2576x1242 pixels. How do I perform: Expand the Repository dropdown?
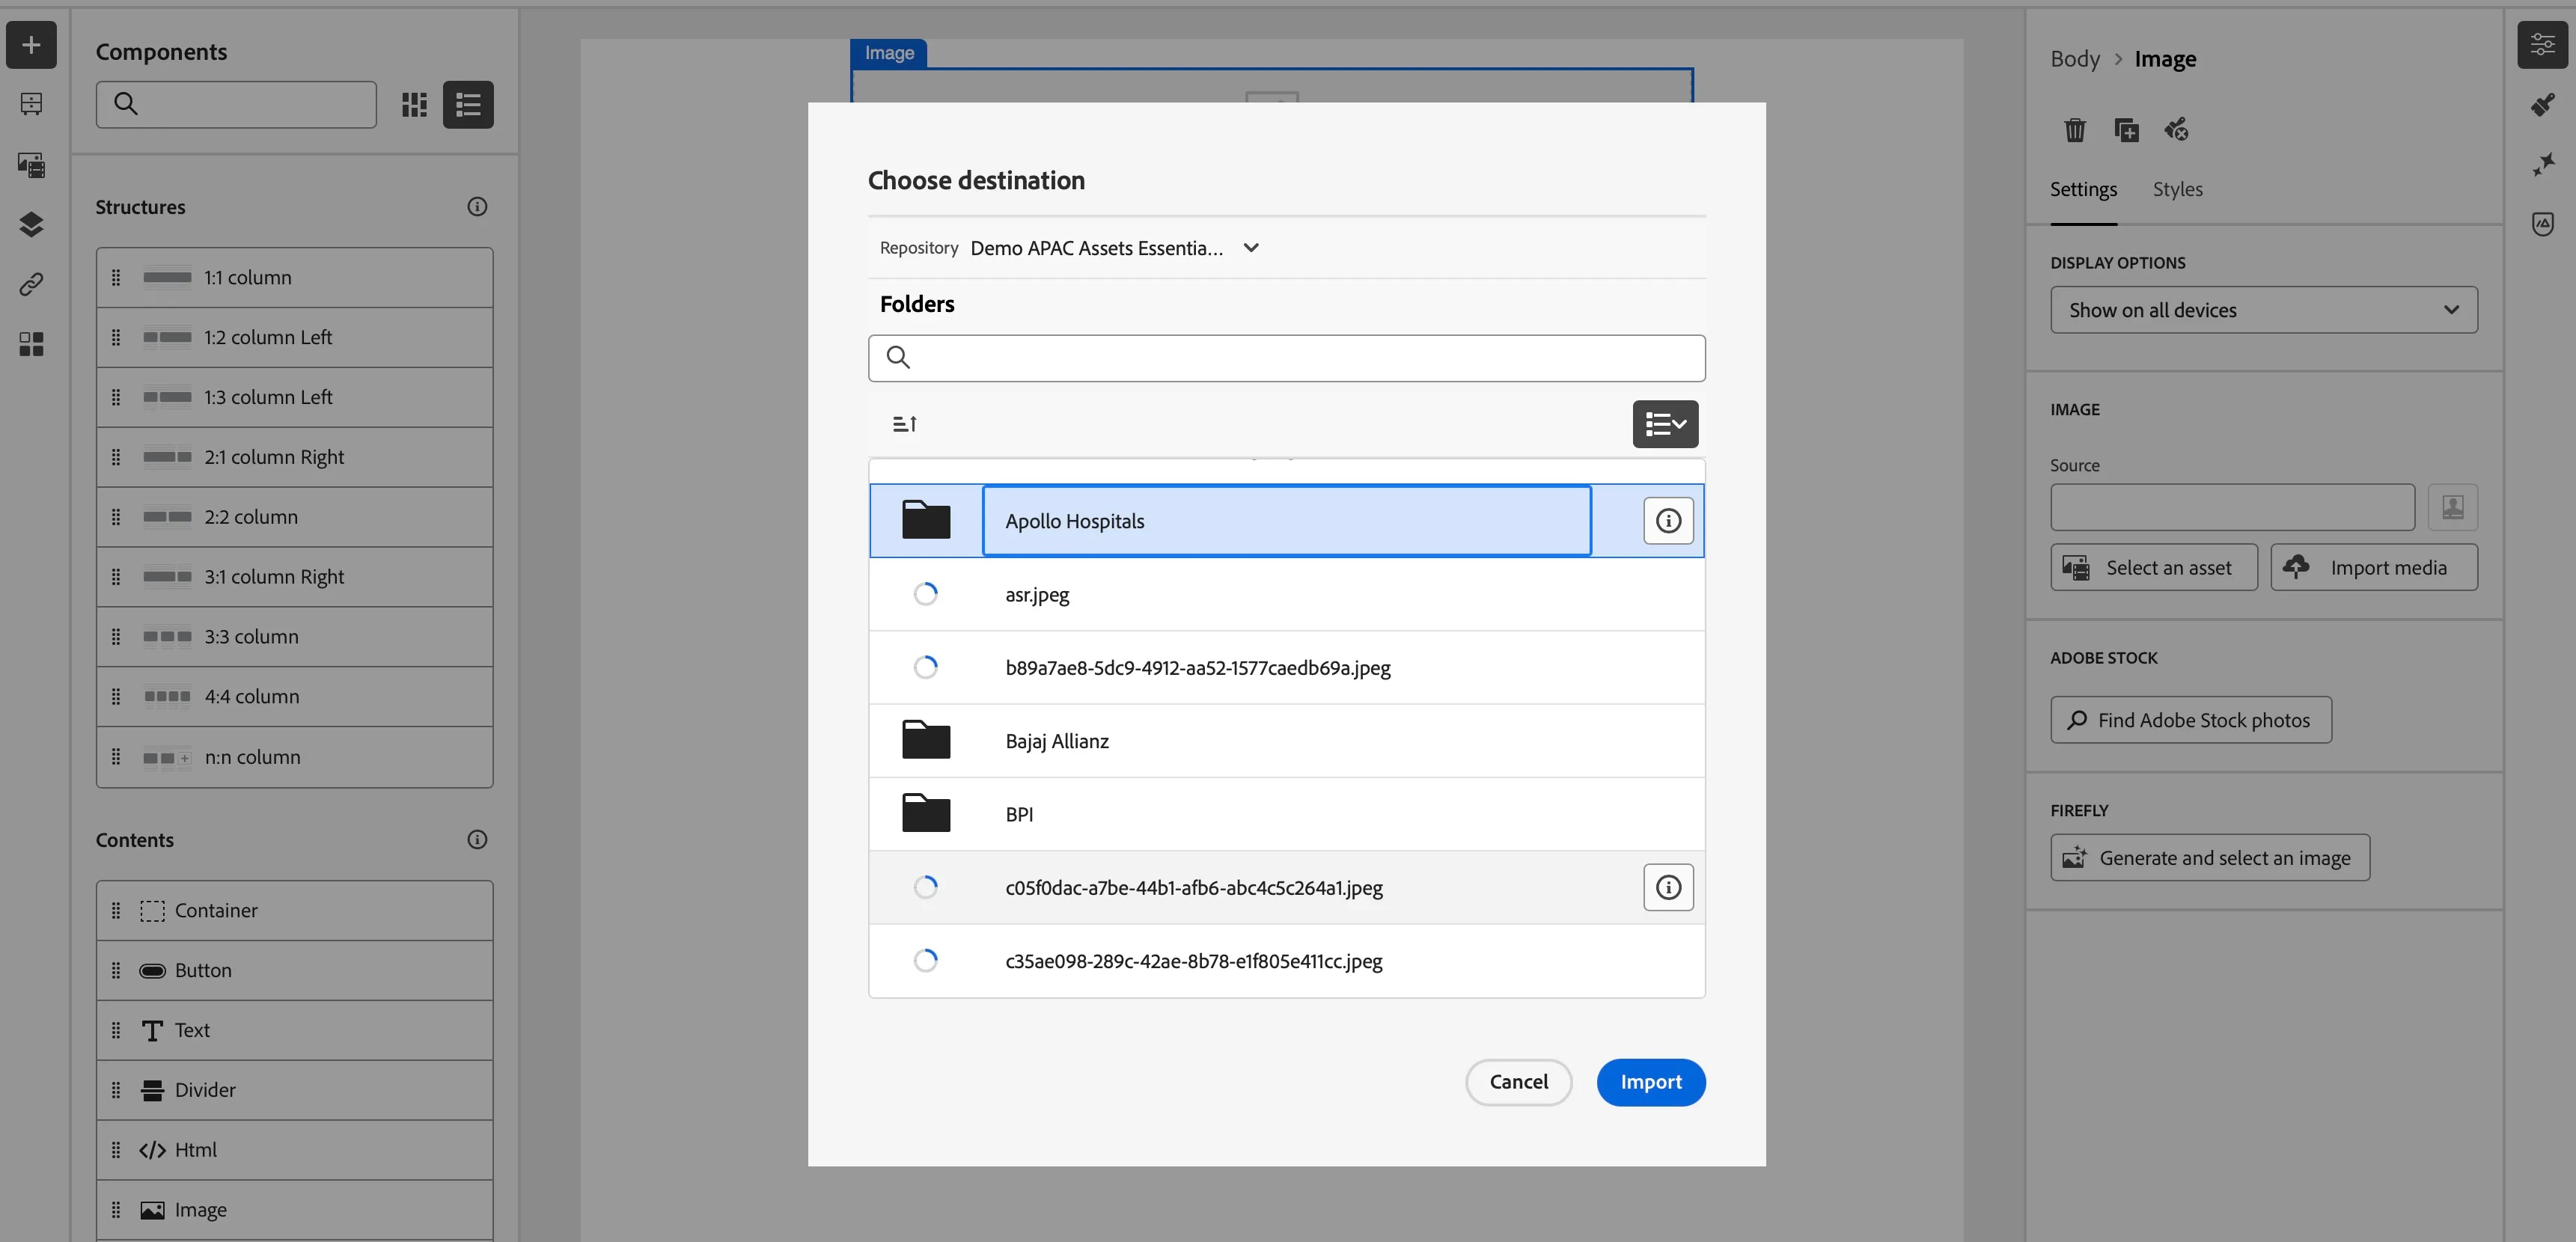[1251, 248]
